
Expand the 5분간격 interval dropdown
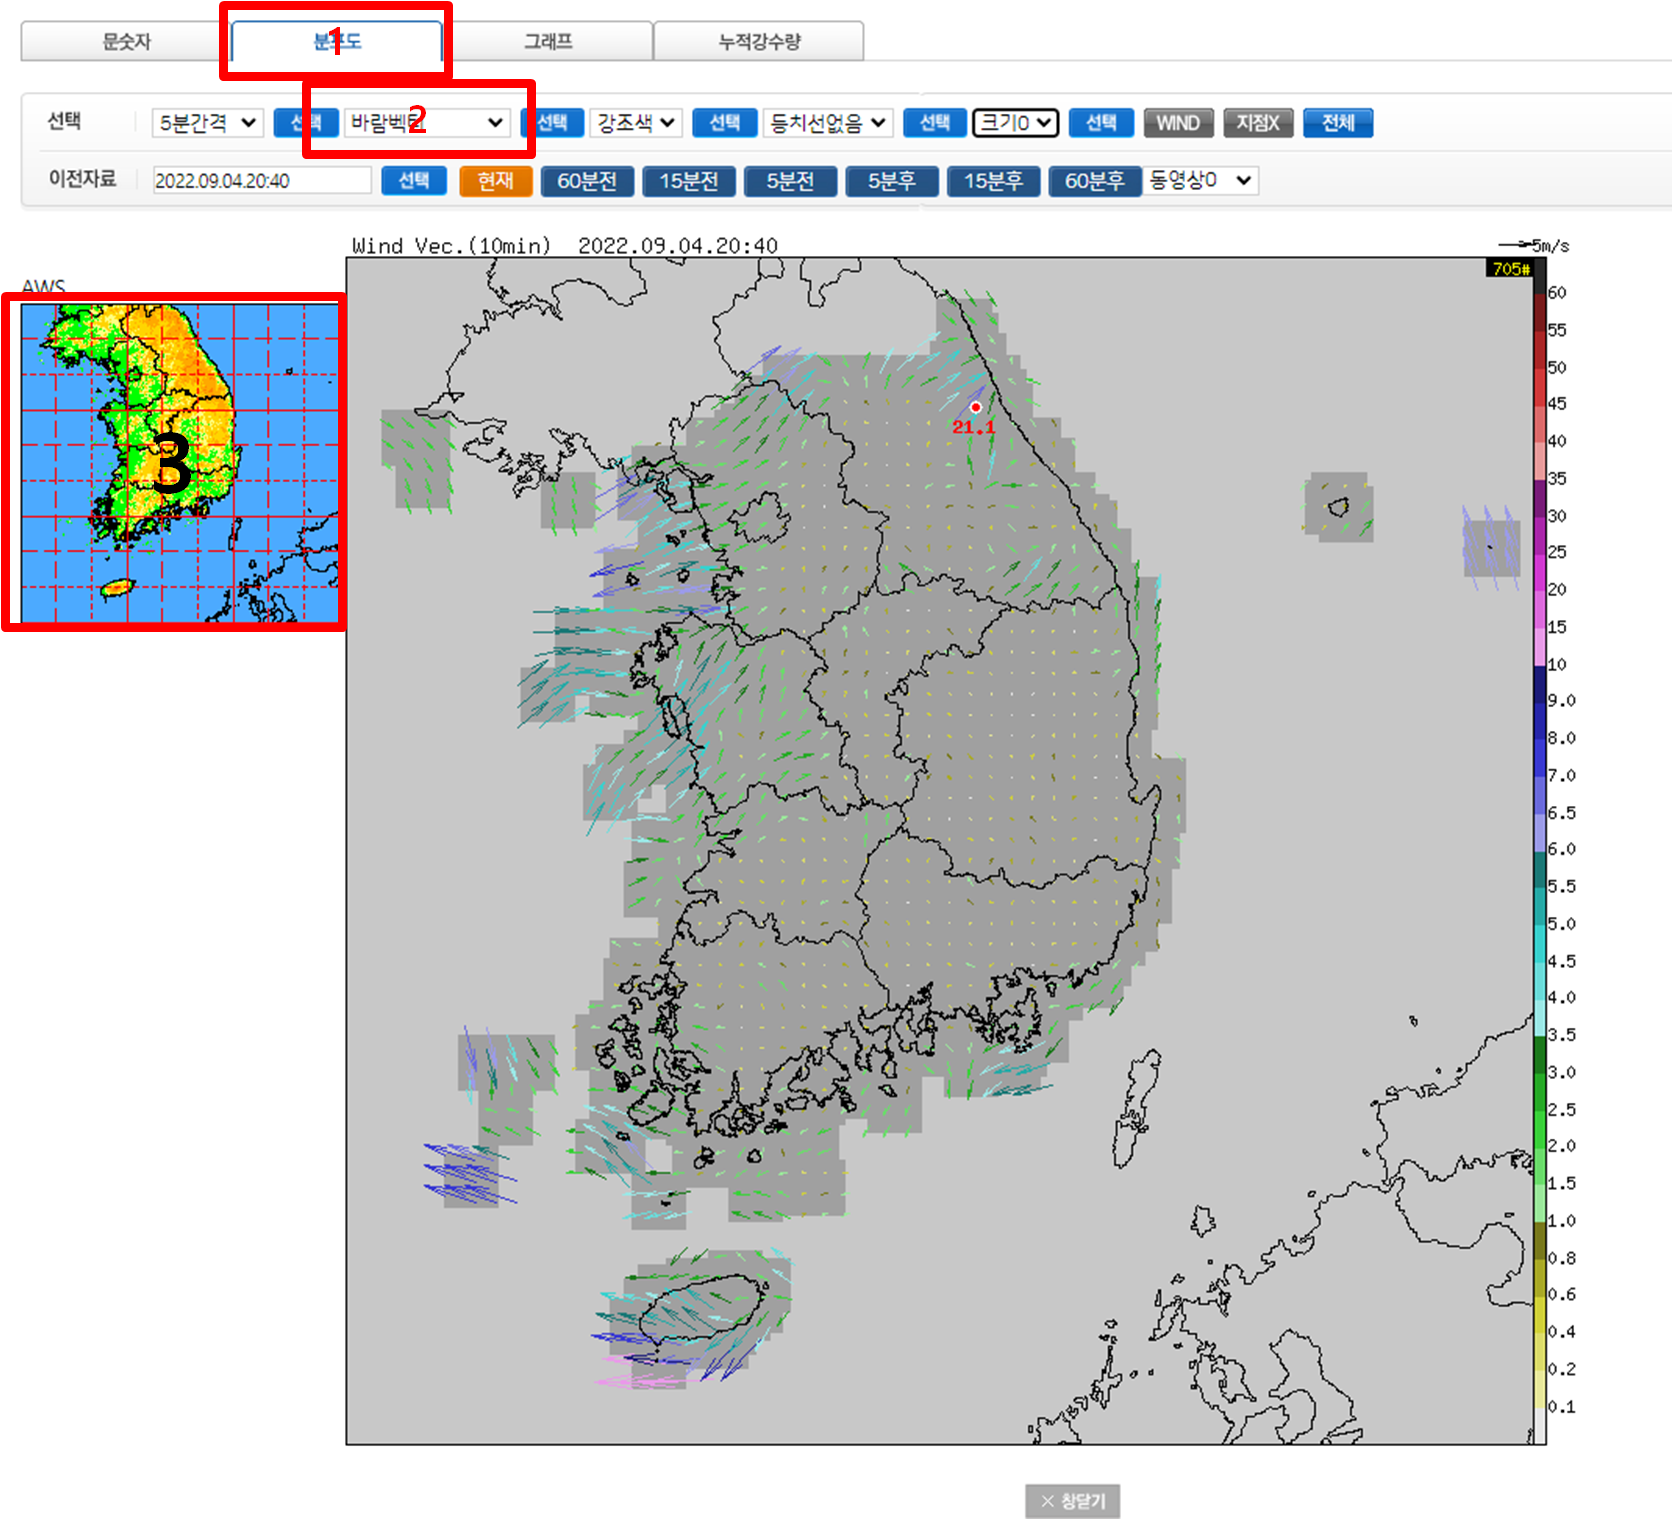pos(208,123)
